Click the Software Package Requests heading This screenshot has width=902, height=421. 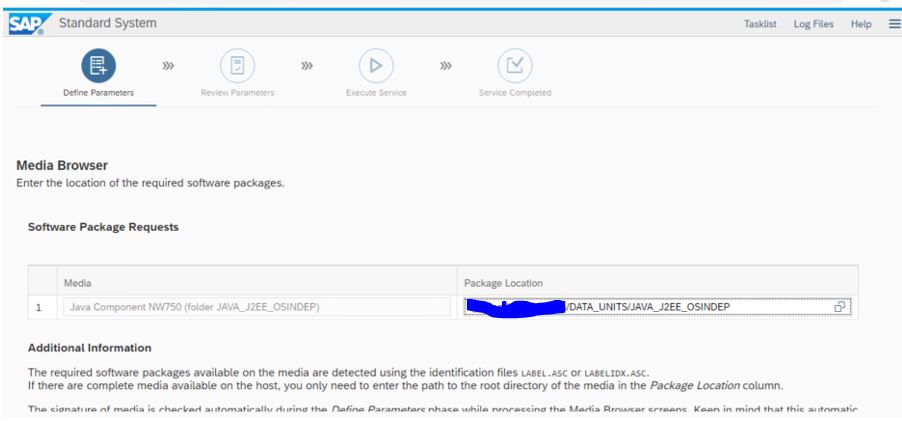(x=104, y=227)
